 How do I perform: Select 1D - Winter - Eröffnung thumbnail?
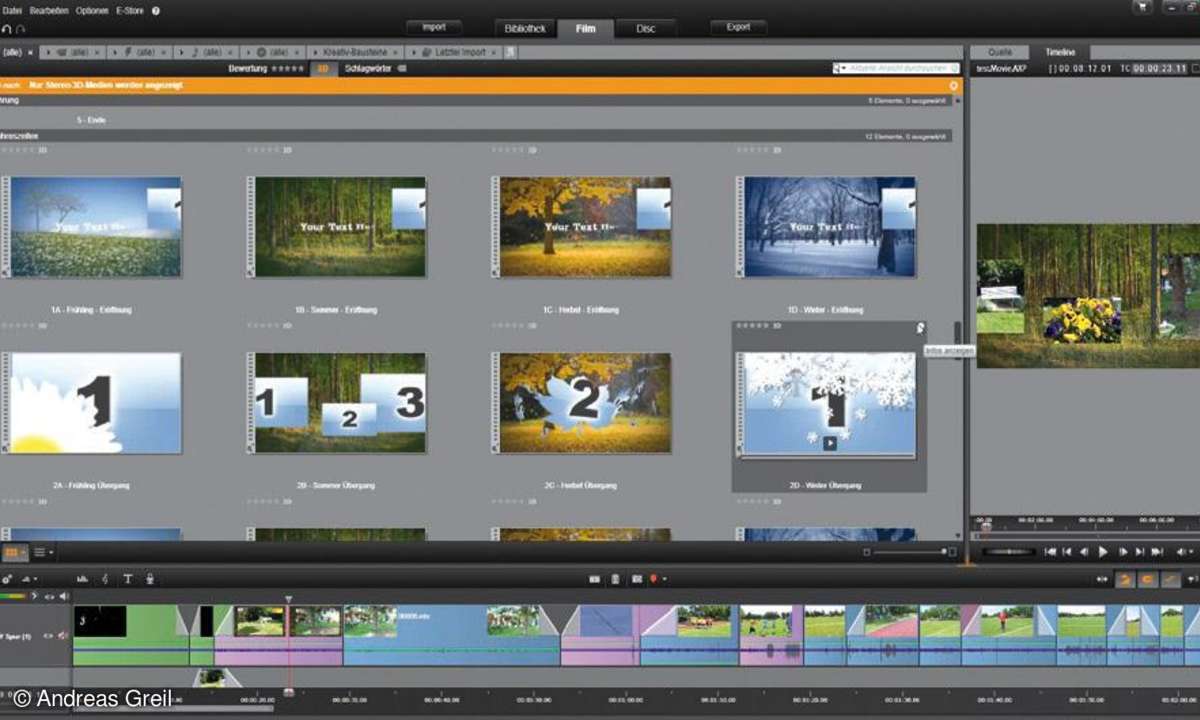[828, 227]
